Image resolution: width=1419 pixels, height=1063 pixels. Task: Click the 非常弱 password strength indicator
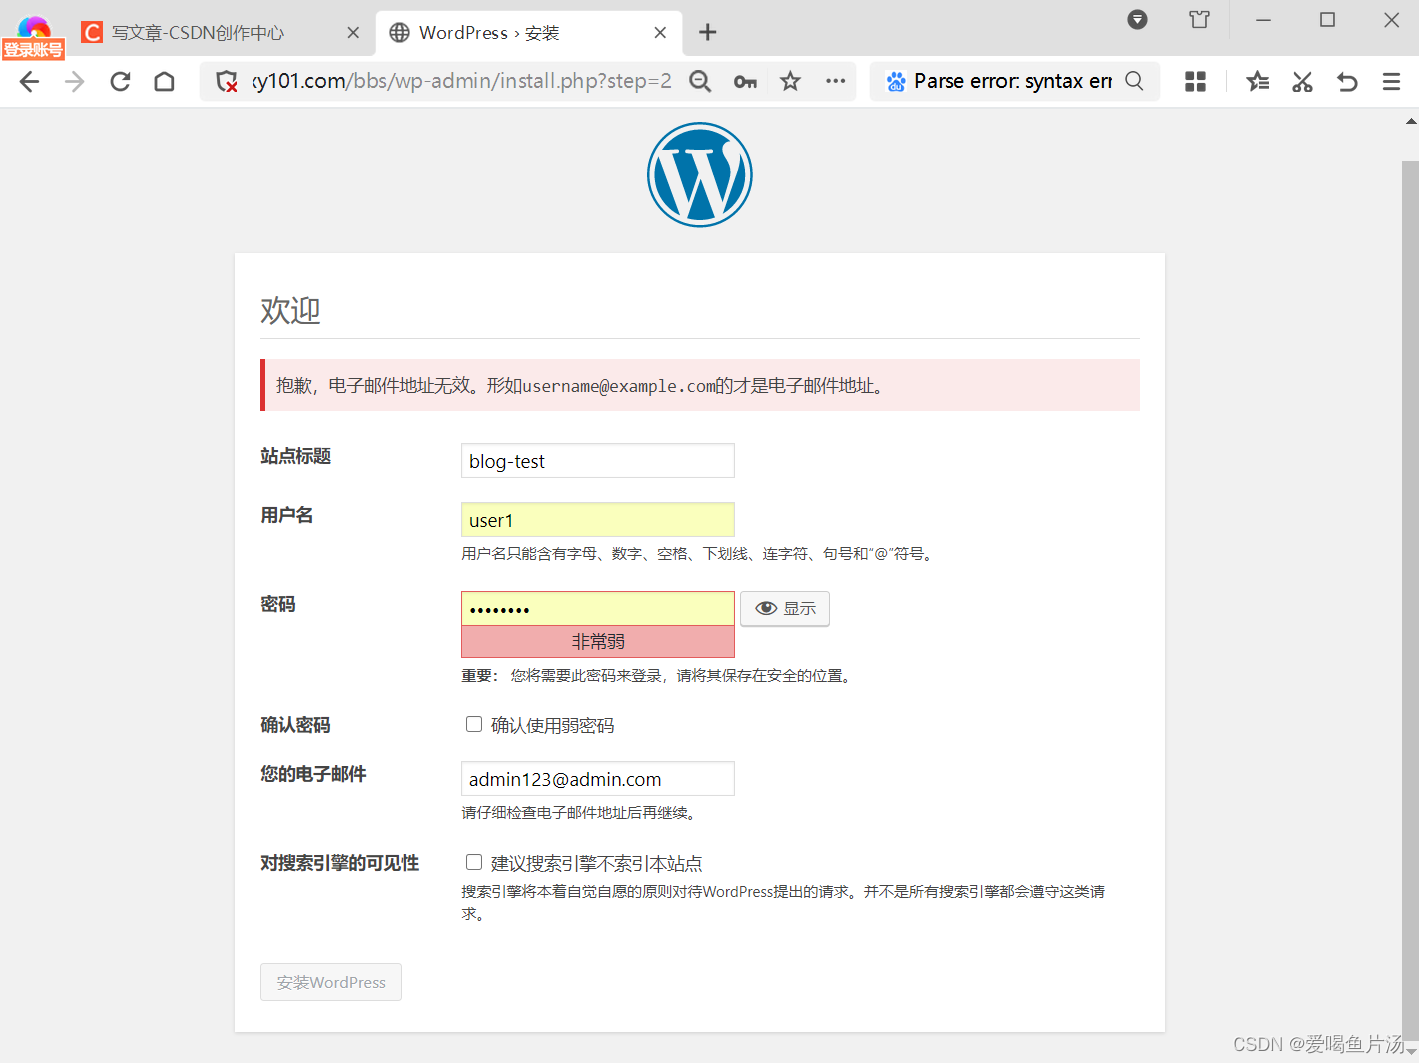pyautogui.click(x=598, y=642)
